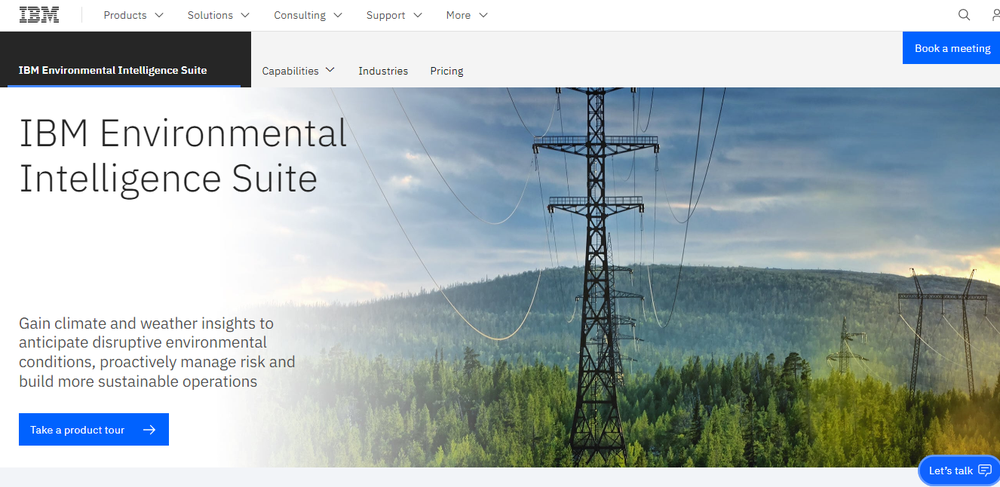Open the search magnifier icon
Viewport: 1000px width, 487px height.
(964, 15)
